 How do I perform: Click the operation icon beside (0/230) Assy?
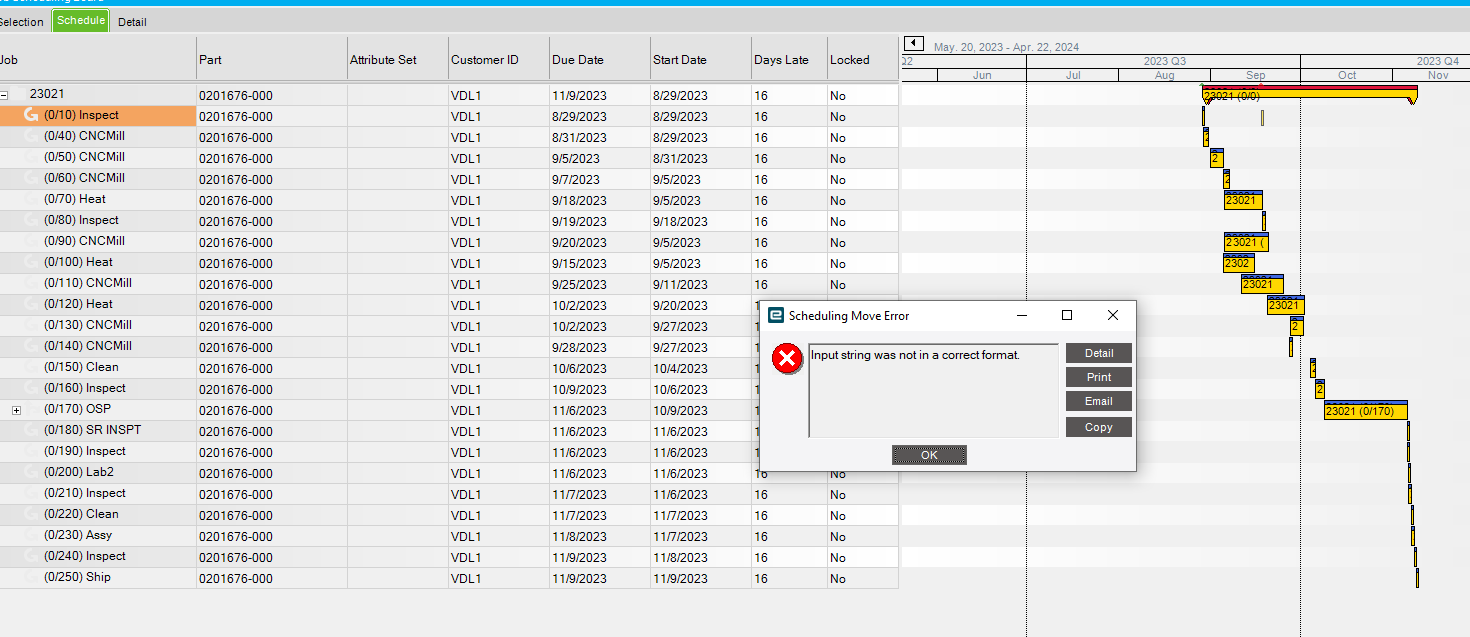click(30, 535)
